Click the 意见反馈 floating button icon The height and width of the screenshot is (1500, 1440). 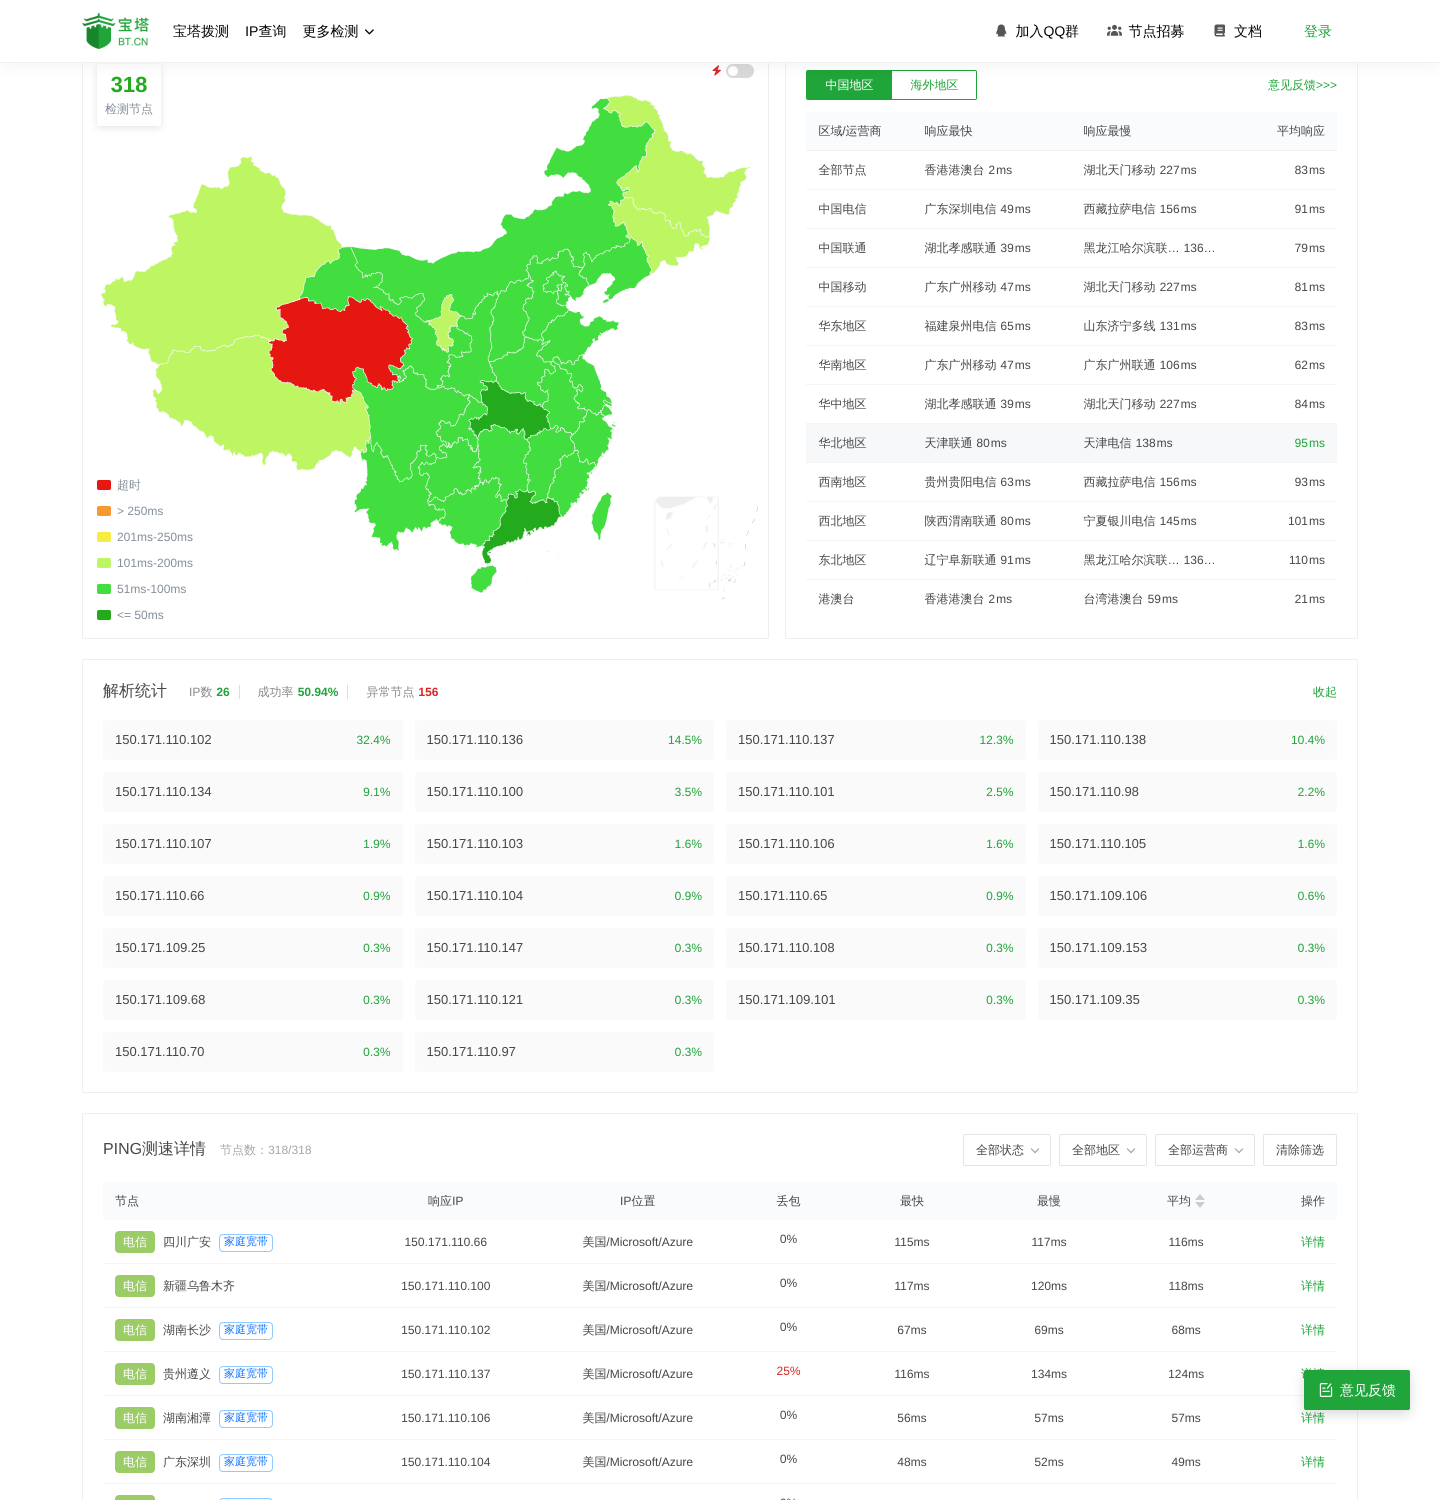(1326, 1390)
